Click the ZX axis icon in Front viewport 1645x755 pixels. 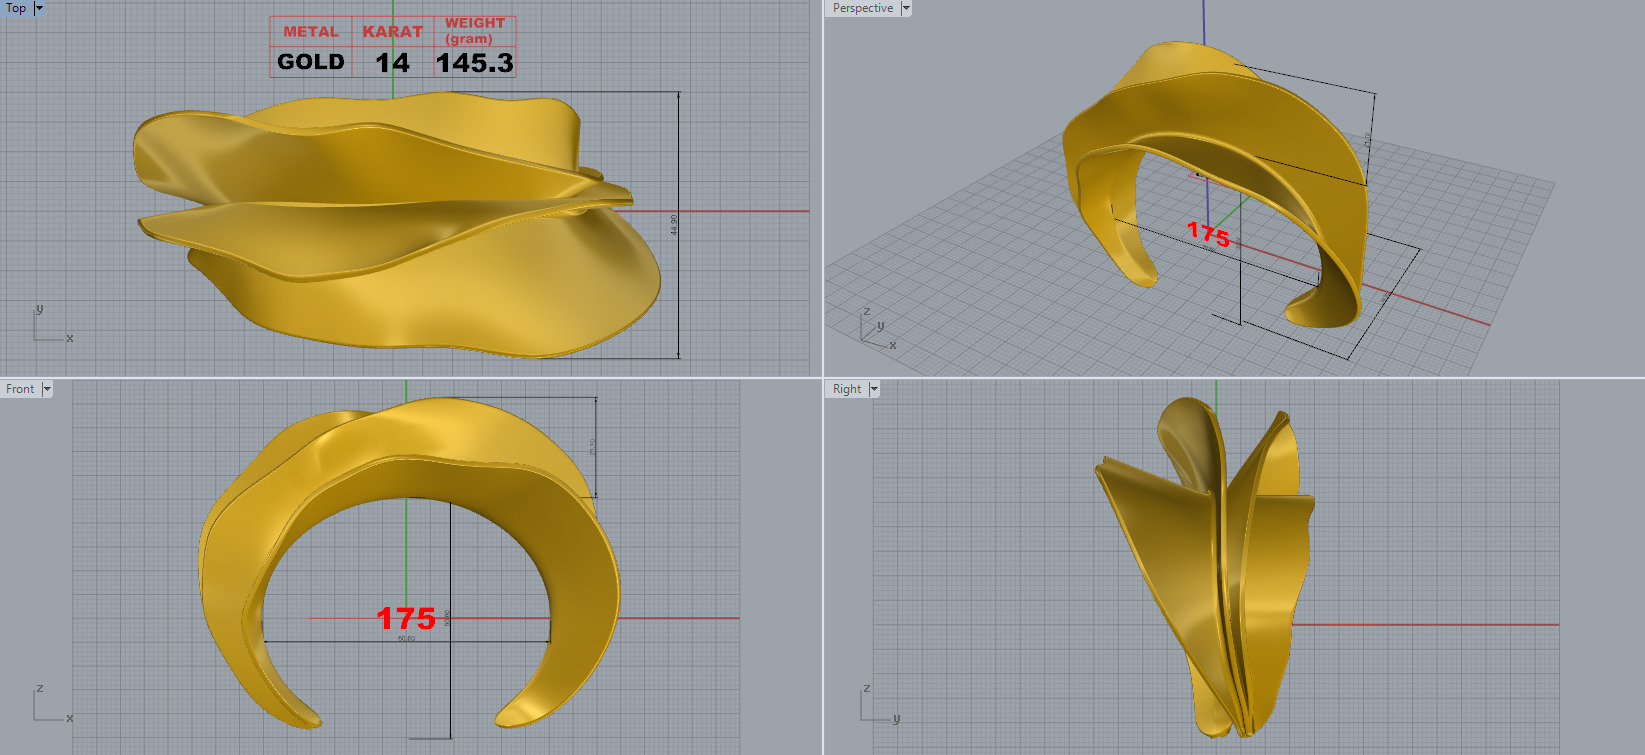coord(53,704)
